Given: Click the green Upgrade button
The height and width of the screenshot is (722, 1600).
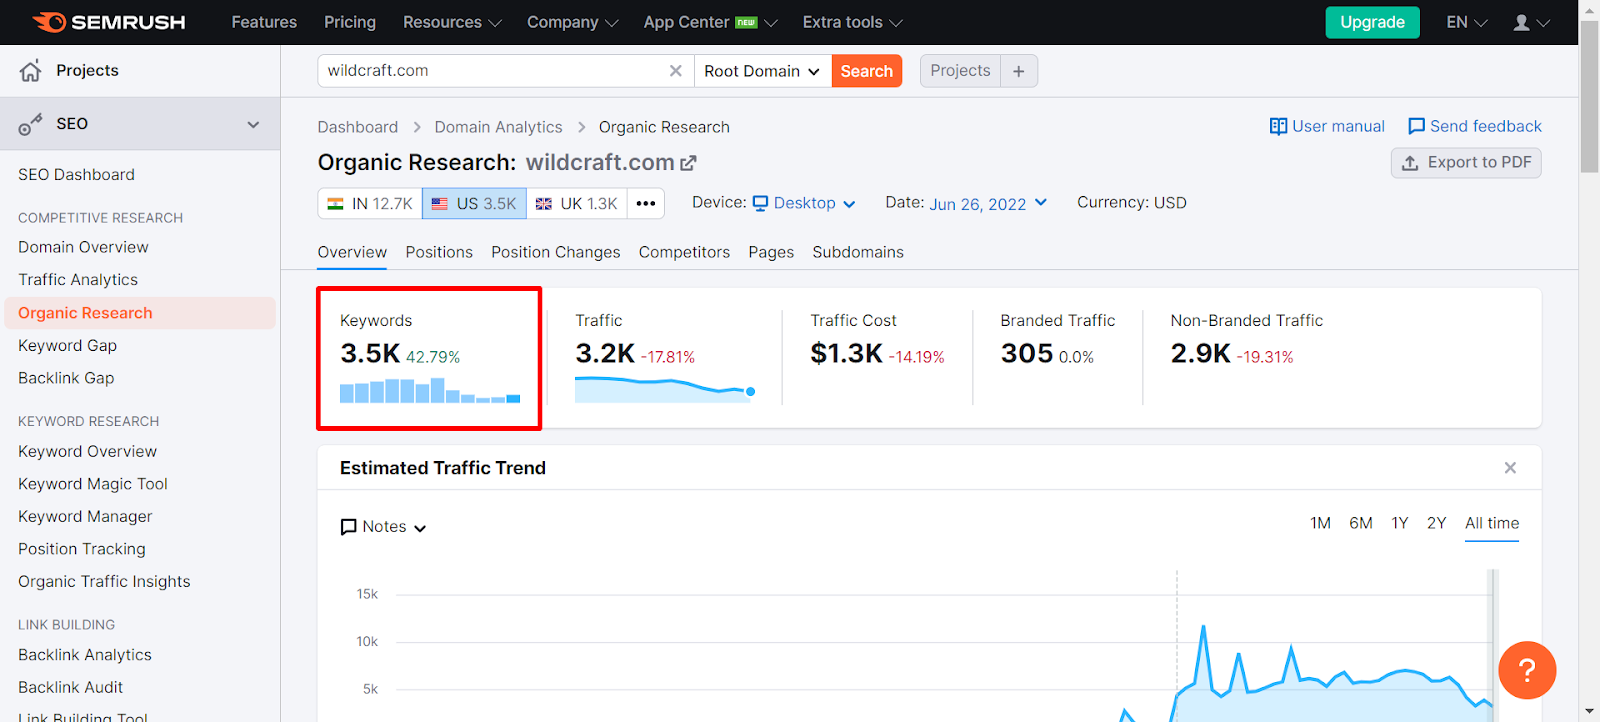Looking at the screenshot, I should 1372,22.
